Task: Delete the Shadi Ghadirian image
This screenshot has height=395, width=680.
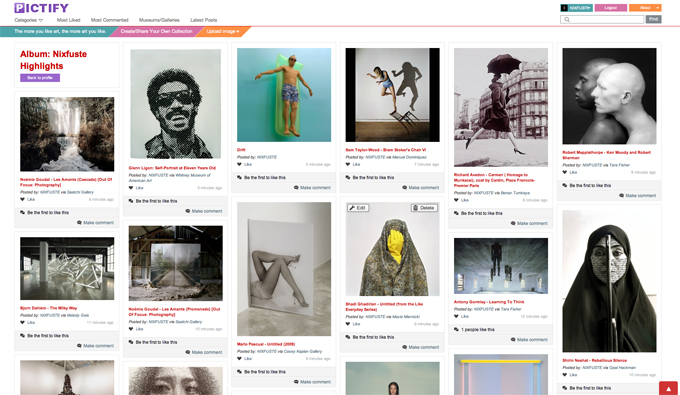Action: 424,208
